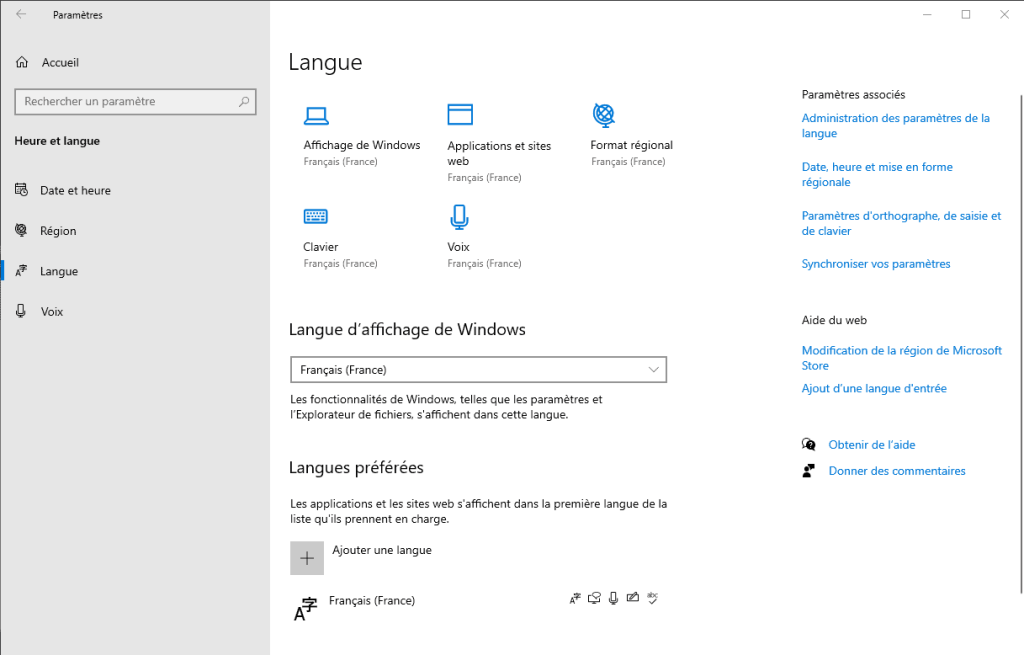This screenshot has width=1024, height=655.
Task: Click the back arrow in title bar
Action: [21, 15]
